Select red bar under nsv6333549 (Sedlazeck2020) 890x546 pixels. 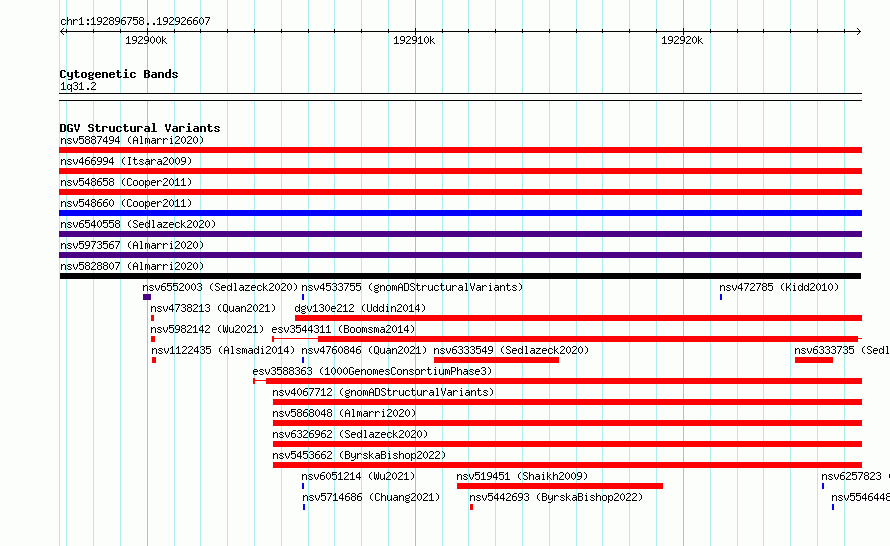[496, 360]
